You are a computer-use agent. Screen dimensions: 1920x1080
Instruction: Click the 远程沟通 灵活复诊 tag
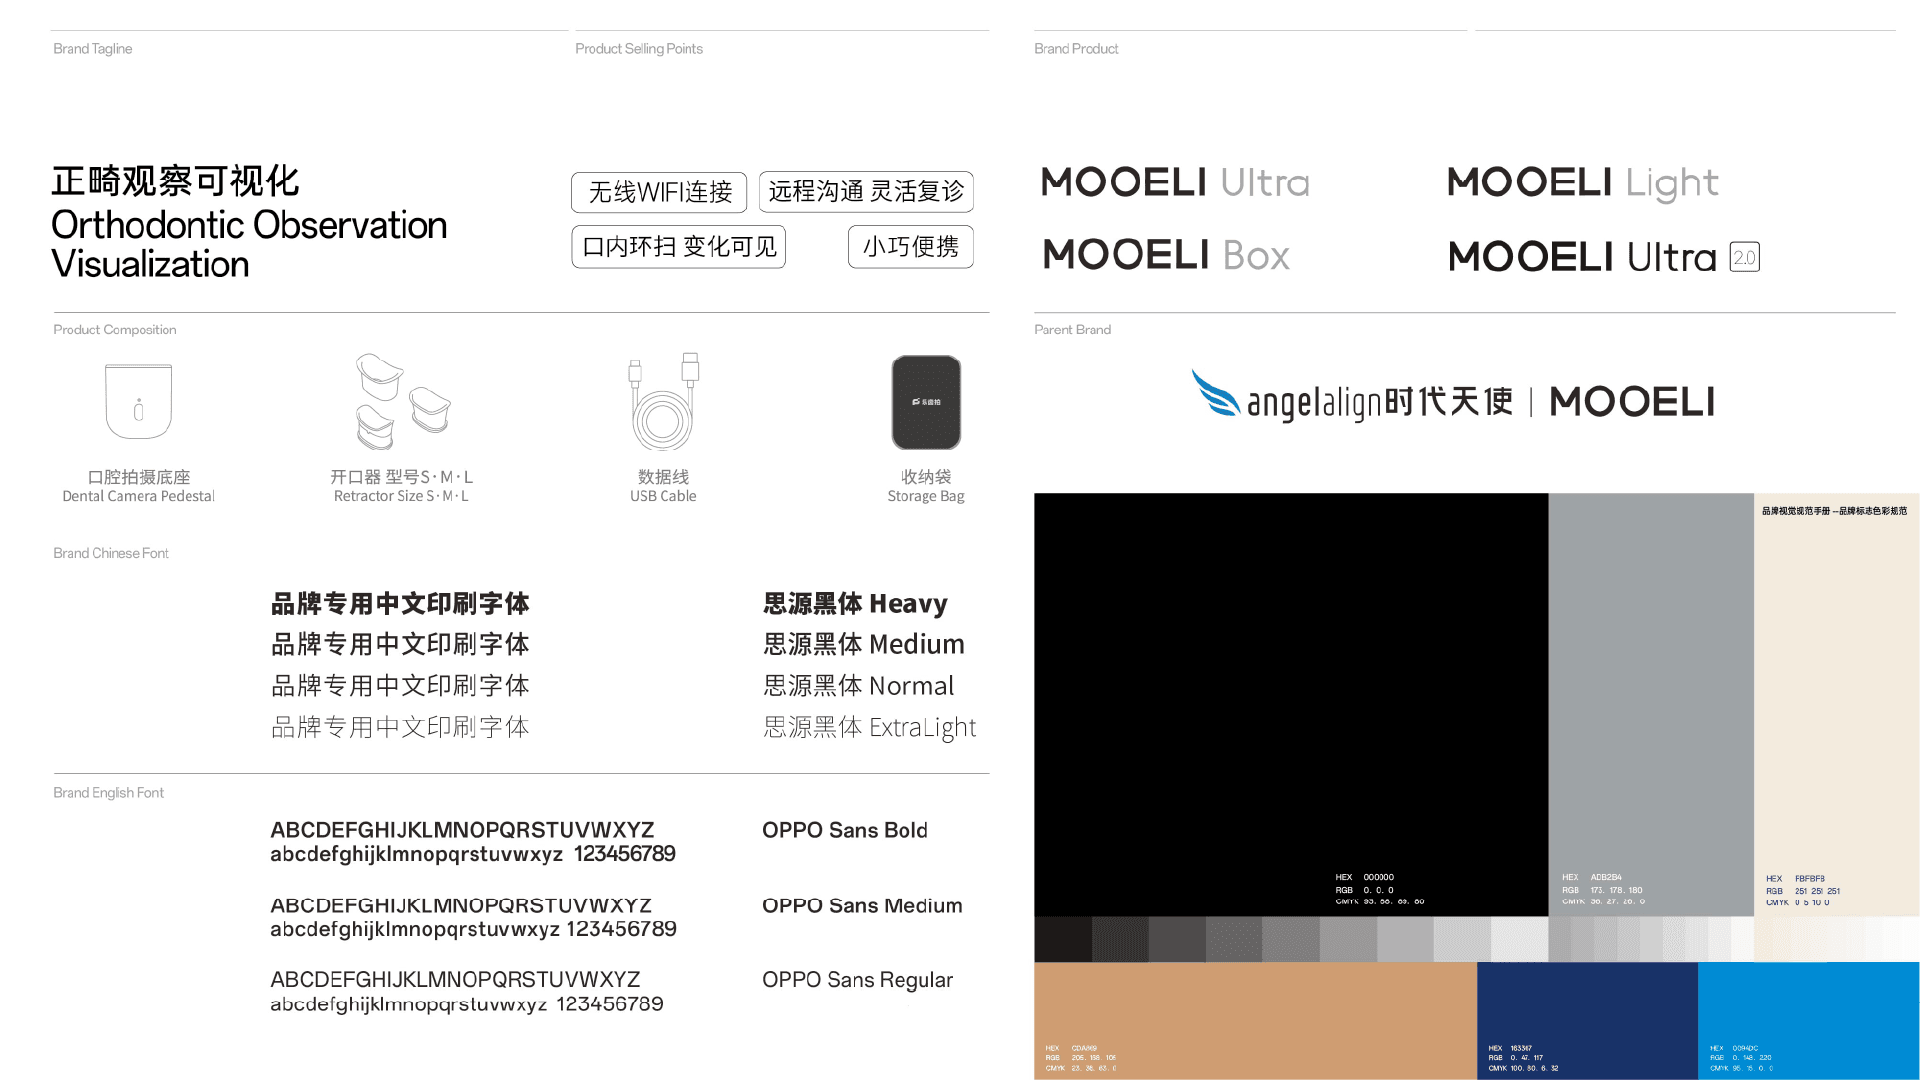point(866,192)
